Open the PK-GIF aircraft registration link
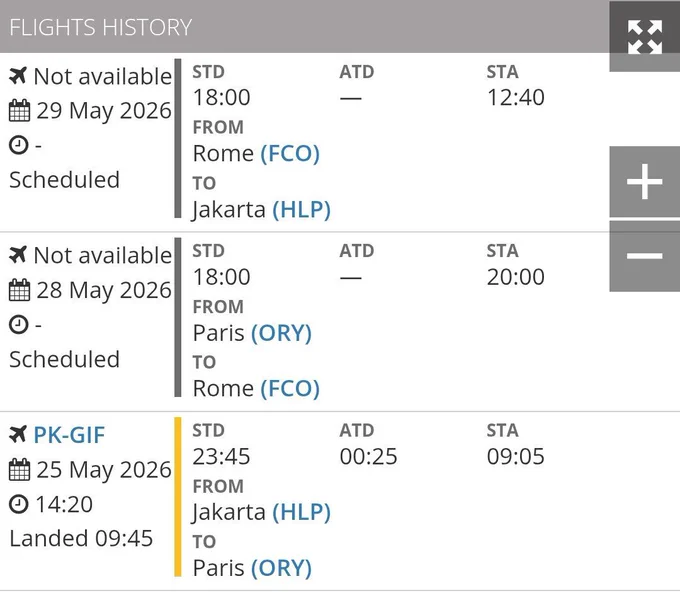 pyautogui.click(x=69, y=435)
